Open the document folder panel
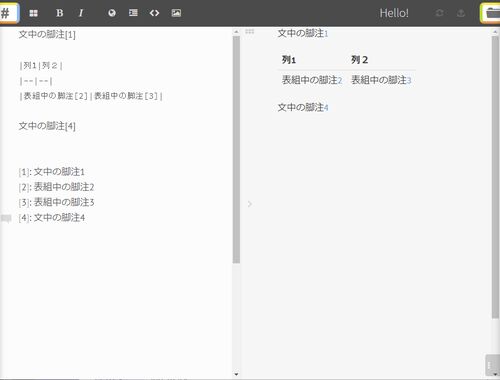Image resolution: width=500 pixels, height=380 pixels. [490, 13]
